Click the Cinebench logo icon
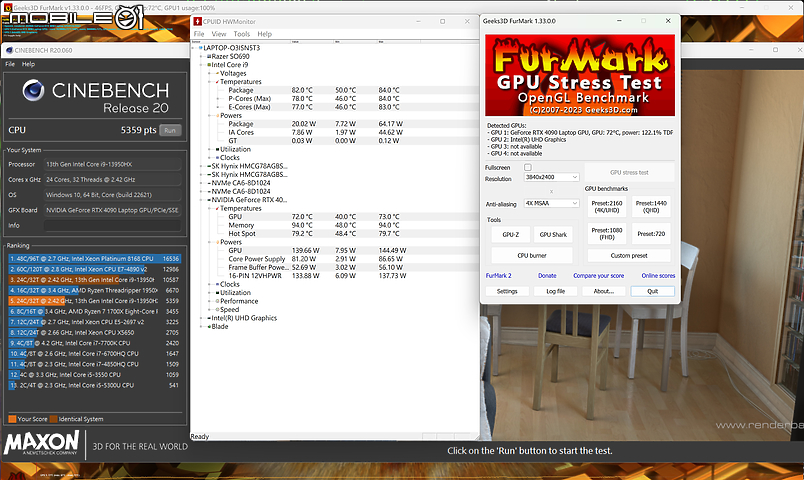Screen dimensions: 804x480 (x=33, y=90)
